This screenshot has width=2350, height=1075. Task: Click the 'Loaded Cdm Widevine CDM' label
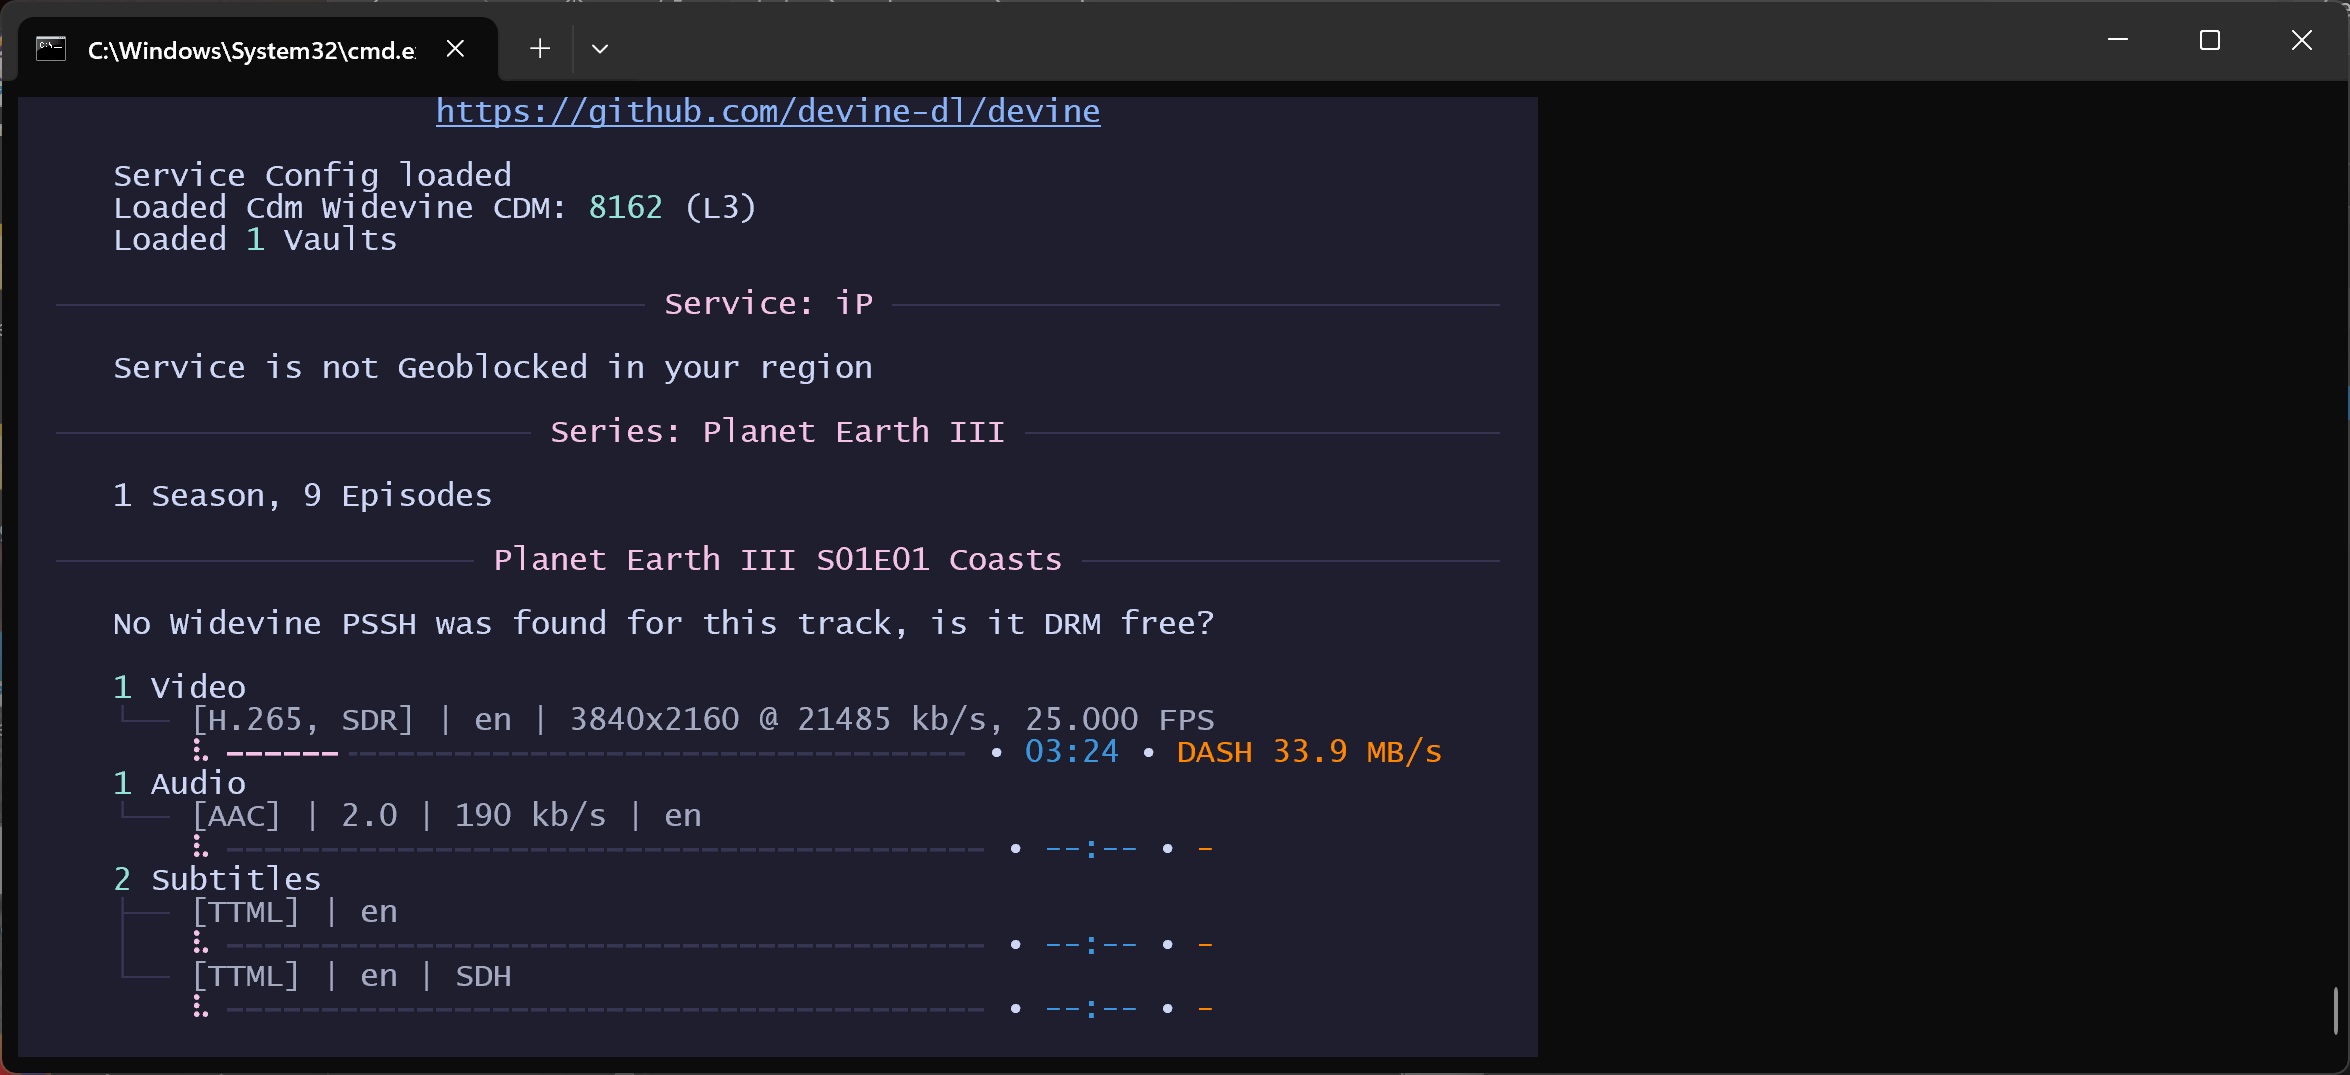pos(340,207)
